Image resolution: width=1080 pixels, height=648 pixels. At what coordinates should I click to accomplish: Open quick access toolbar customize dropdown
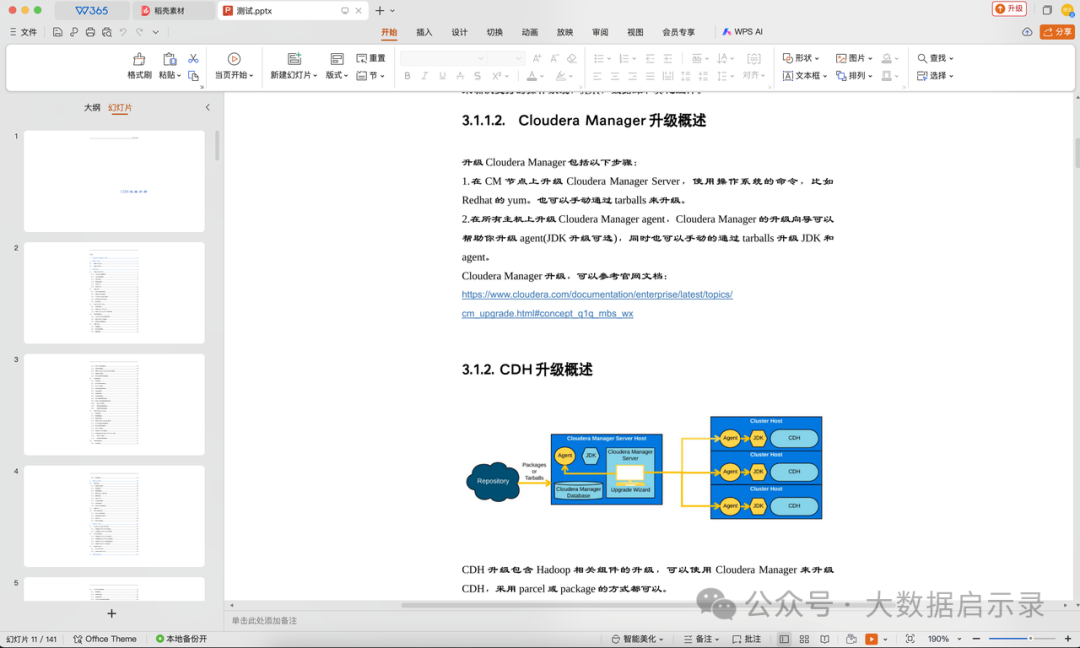click(156, 32)
